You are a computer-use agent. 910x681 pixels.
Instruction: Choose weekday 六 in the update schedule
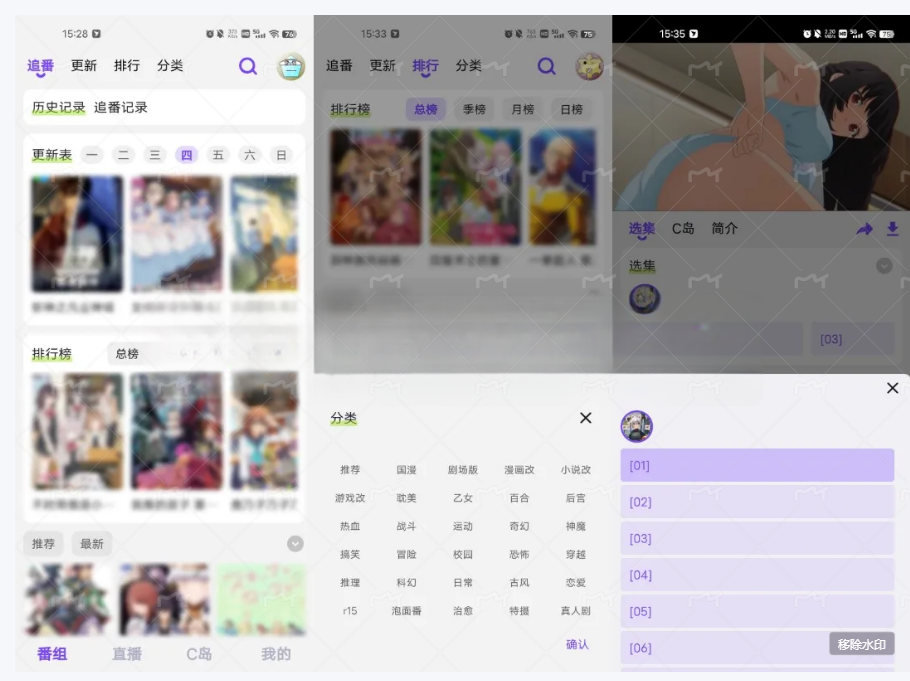pyautogui.click(x=250, y=155)
